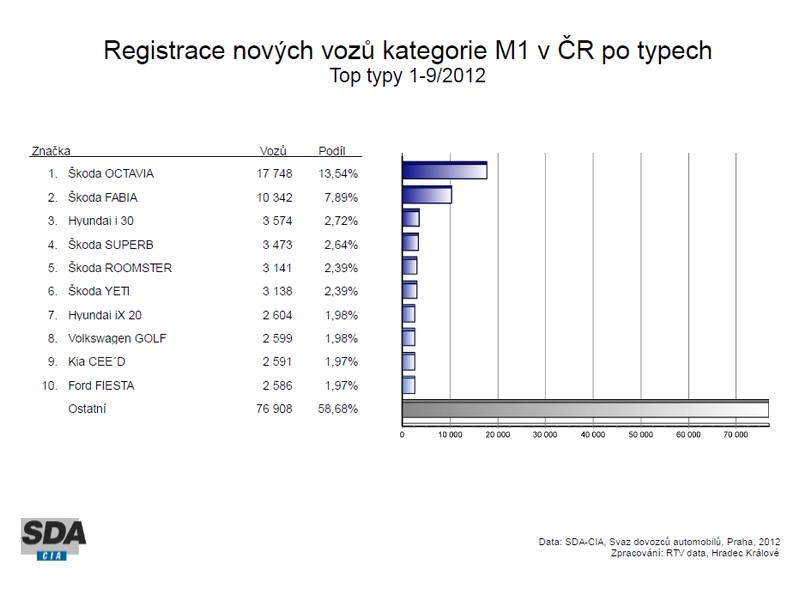Click the value '2 591'
The width and height of the screenshot is (800, 600).
(x=278, y=362)
